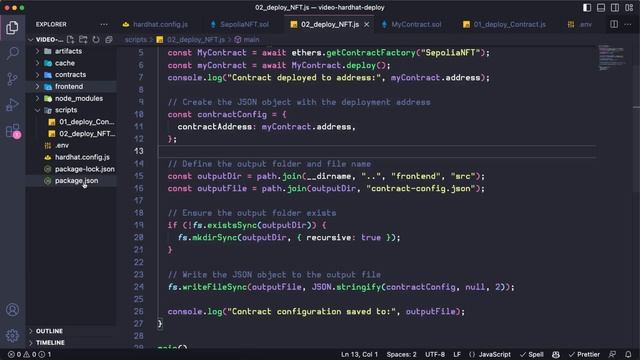Open errors and warnings count in status bar
The image size is (640, 360).
(30, 354)
